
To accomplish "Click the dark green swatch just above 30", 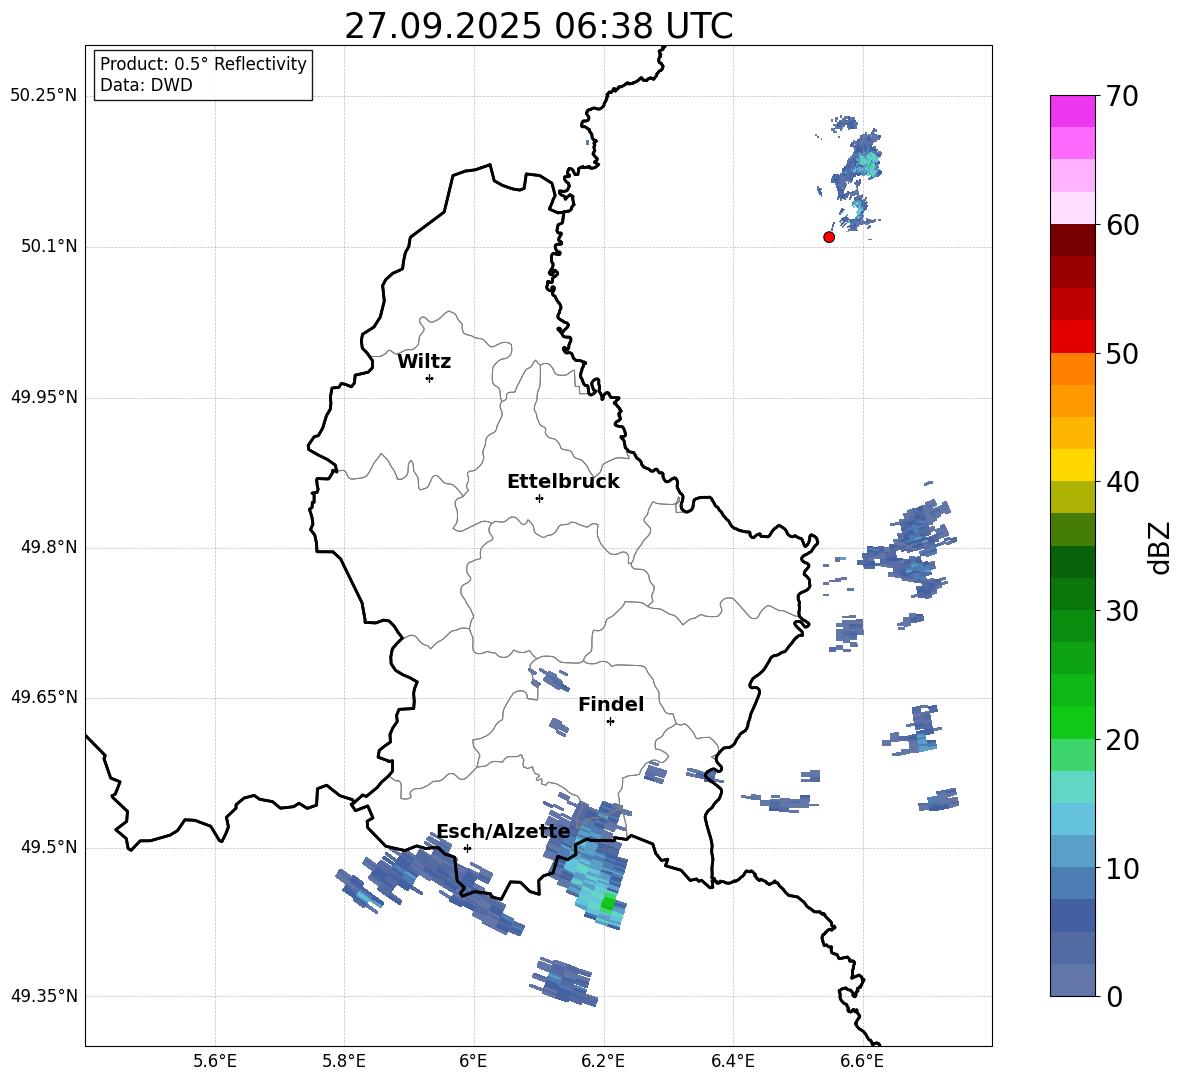I will [x=1072, y=593].
